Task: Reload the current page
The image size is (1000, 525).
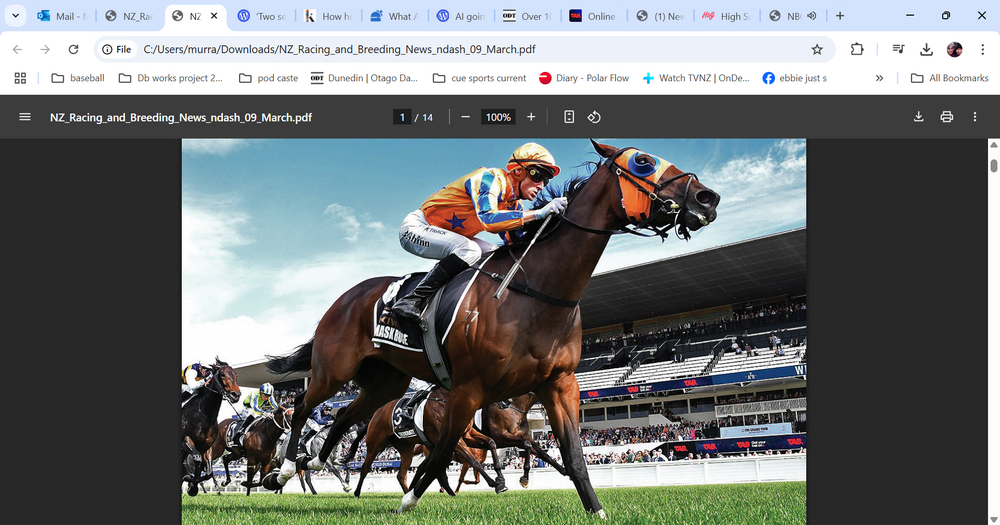Action: point(73,49)
